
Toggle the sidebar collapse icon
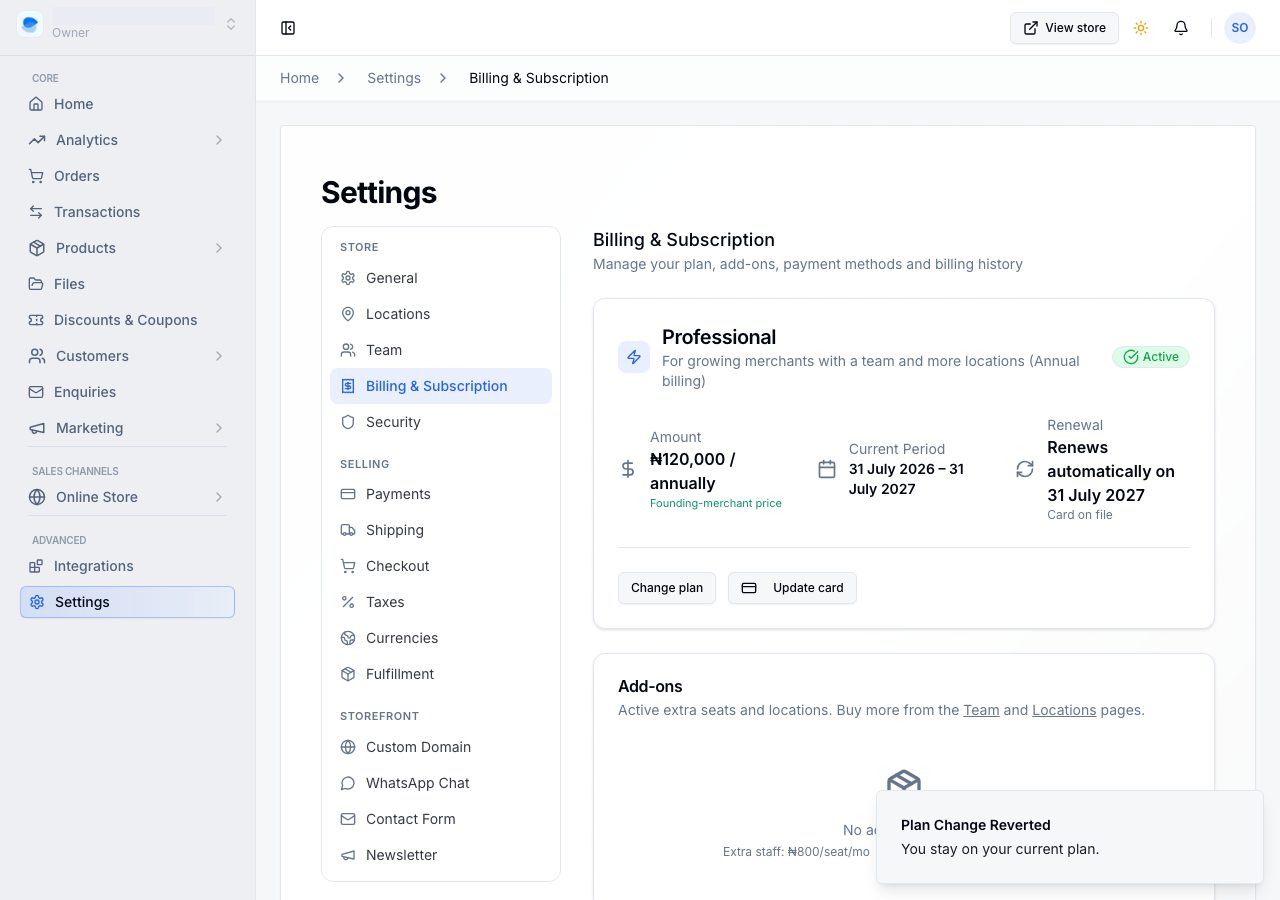click(288, 28)
